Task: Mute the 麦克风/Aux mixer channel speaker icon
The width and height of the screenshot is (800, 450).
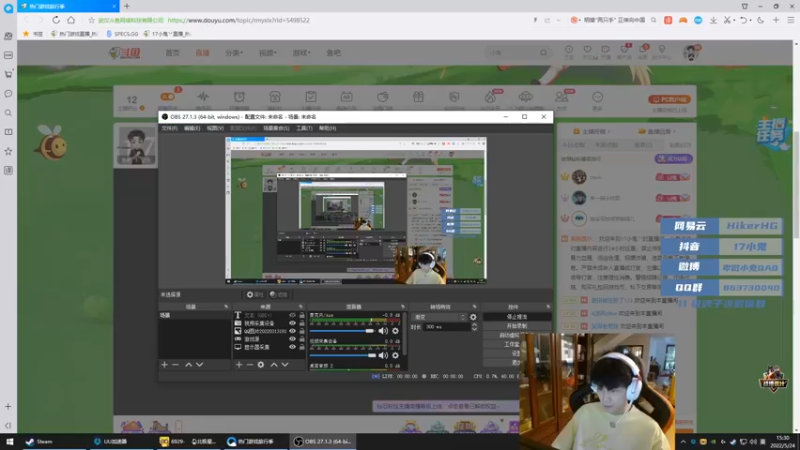Action: coord(383,331)
